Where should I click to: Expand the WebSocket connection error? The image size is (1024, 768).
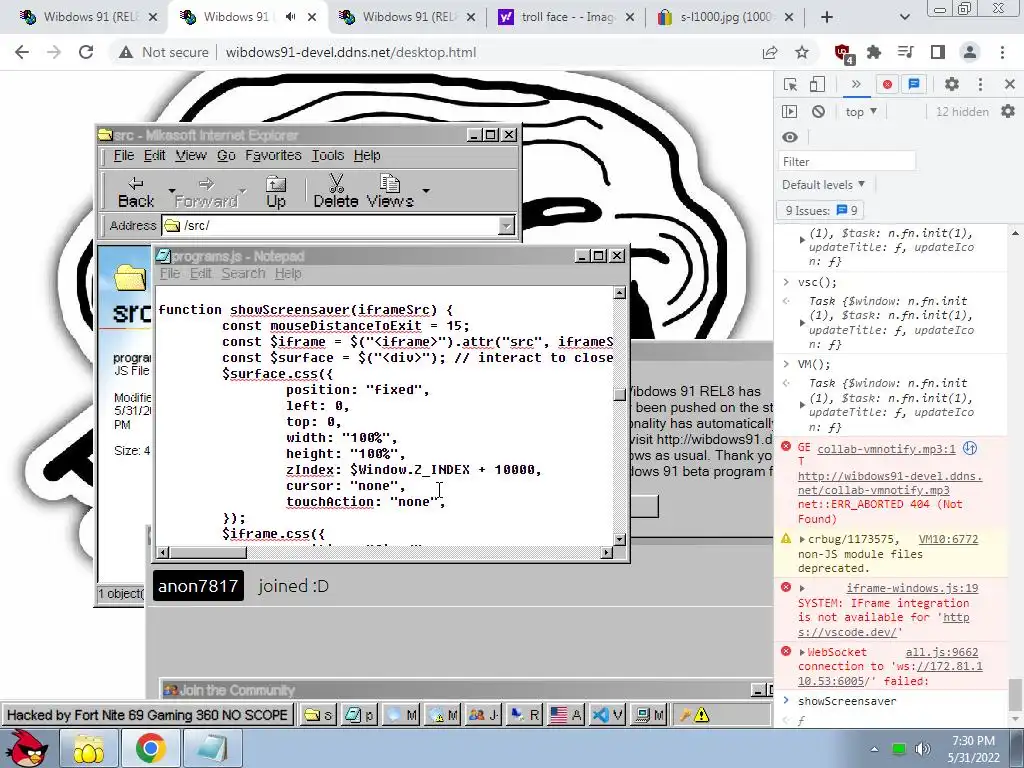(x=802, y=652)
